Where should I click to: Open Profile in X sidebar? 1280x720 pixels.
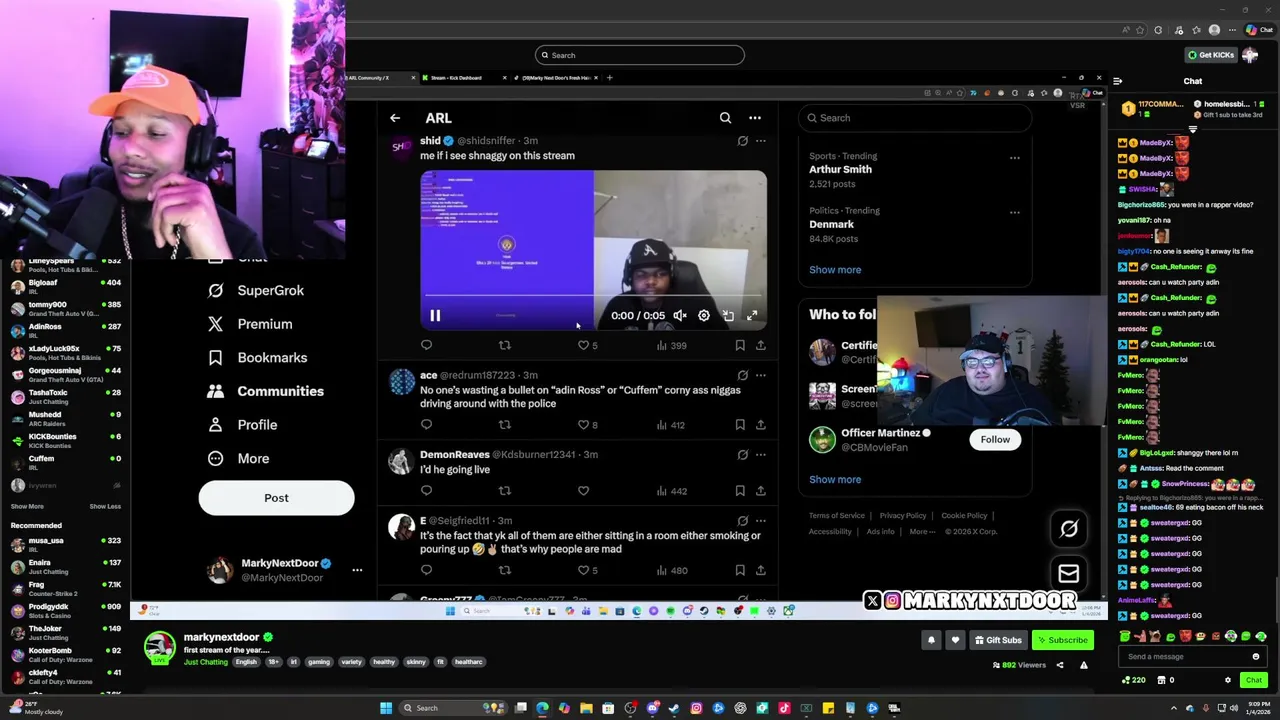[x=242, y=425]
